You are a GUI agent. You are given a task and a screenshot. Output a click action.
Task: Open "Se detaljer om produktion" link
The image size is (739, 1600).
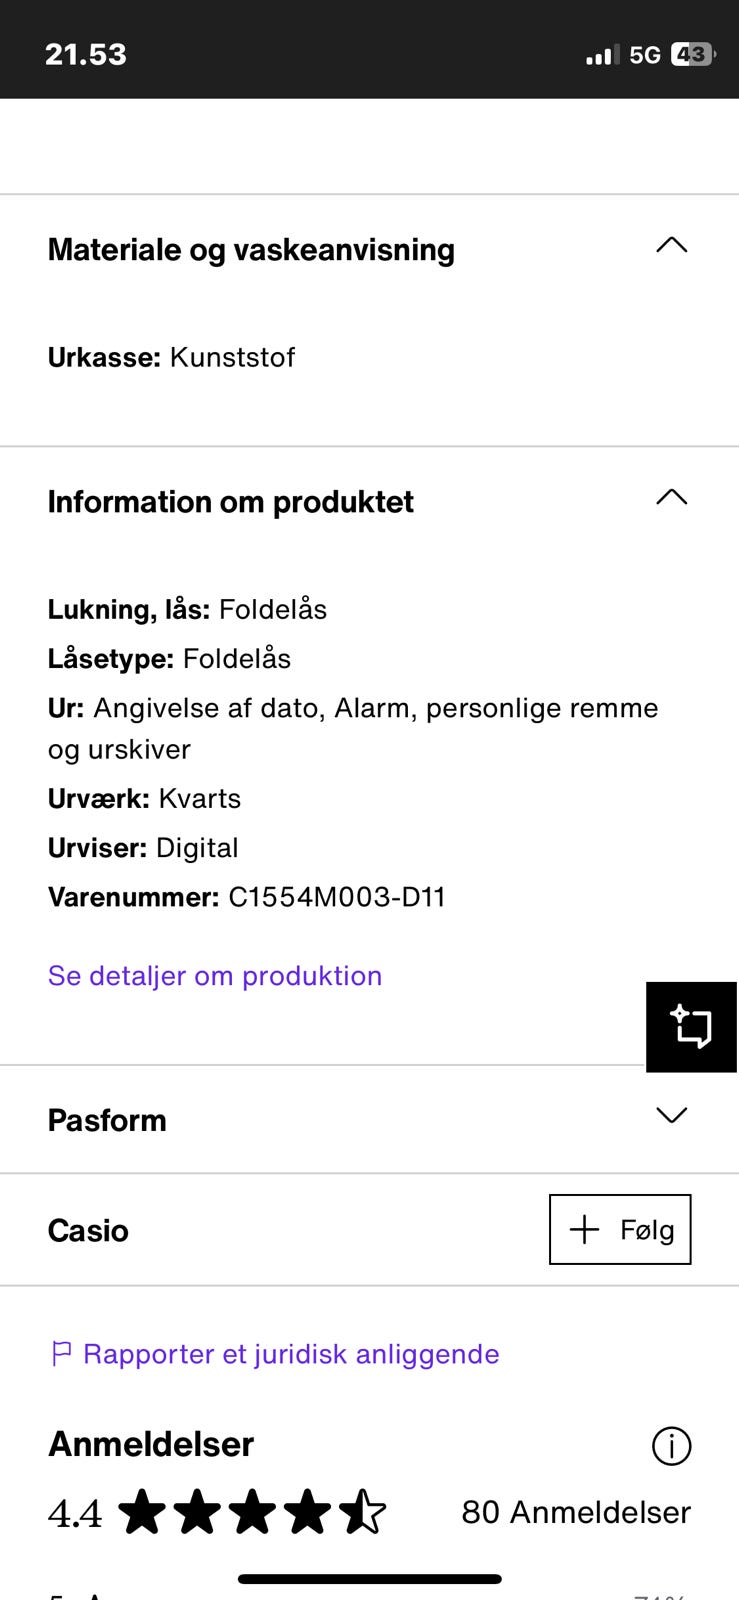(x=215, y=976)
